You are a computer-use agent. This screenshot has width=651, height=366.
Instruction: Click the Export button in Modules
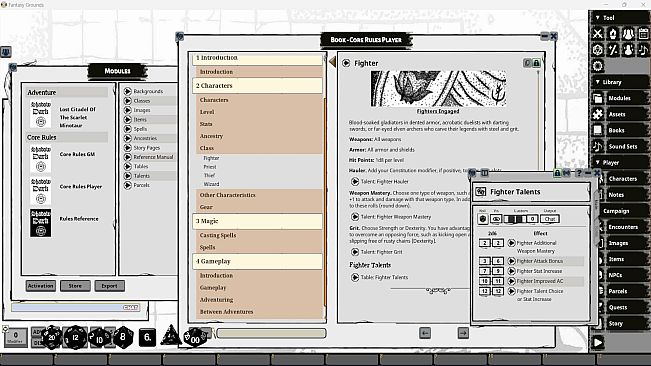(x=110, y=286)
